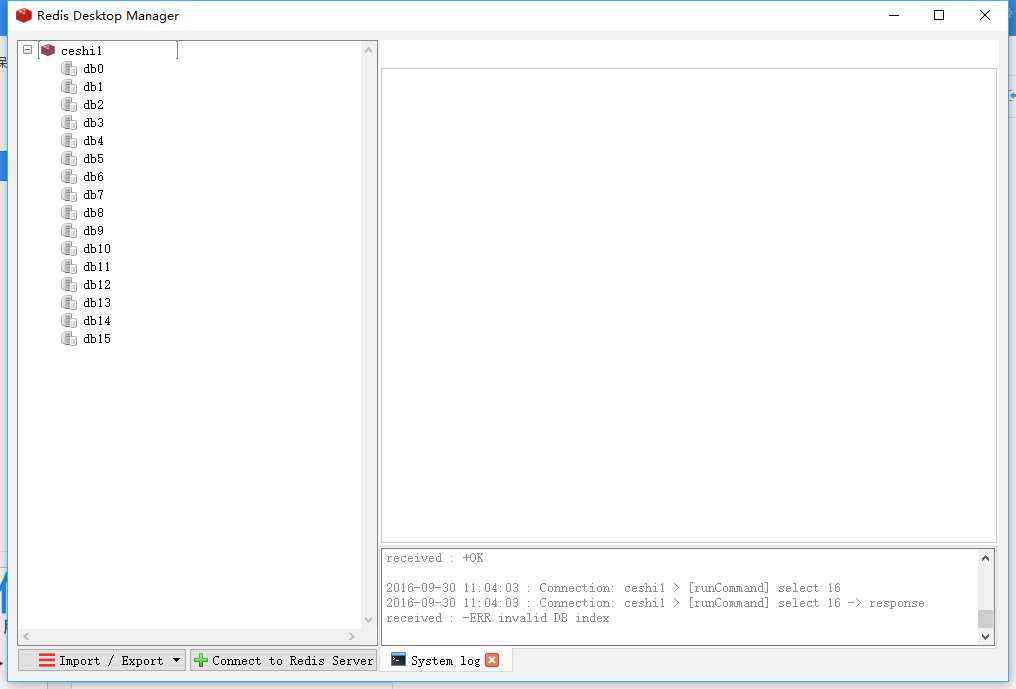1016x689 pixels.
Task: Click the db1 database icon
Action: coord(69,87)
